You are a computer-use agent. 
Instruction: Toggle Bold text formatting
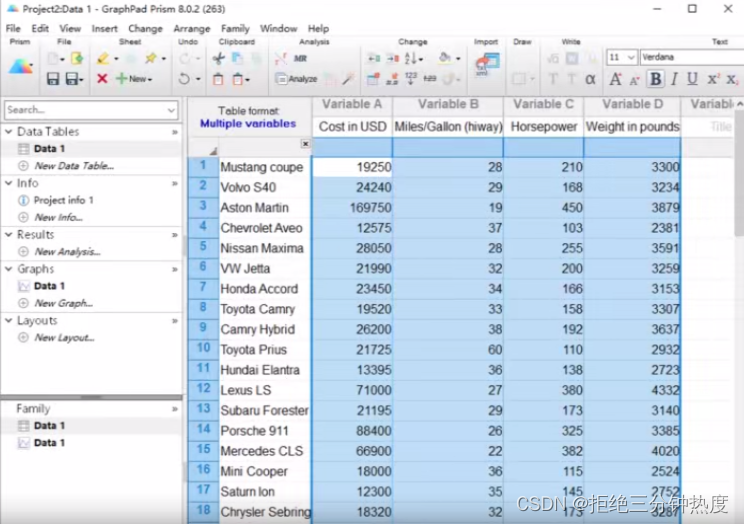655,79
